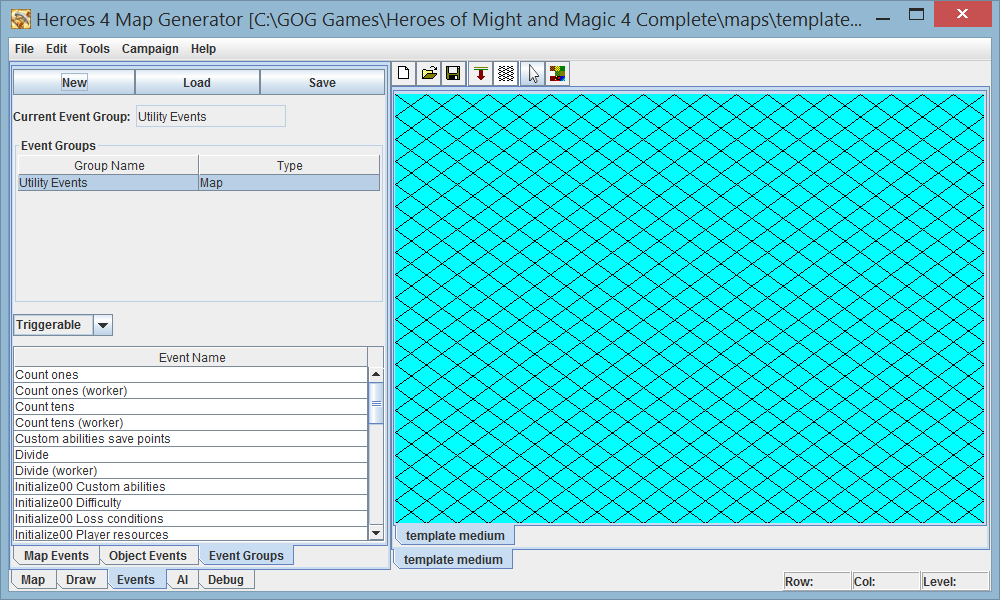Open the Campaign menu
Screen dimensions: 1000x600
[150, 48]
